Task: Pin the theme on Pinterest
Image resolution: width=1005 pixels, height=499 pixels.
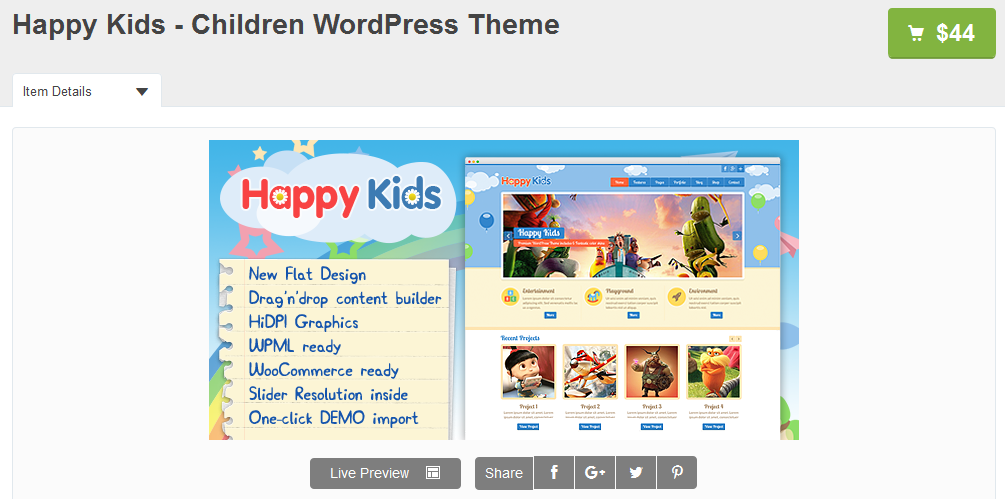Action: 677,473
